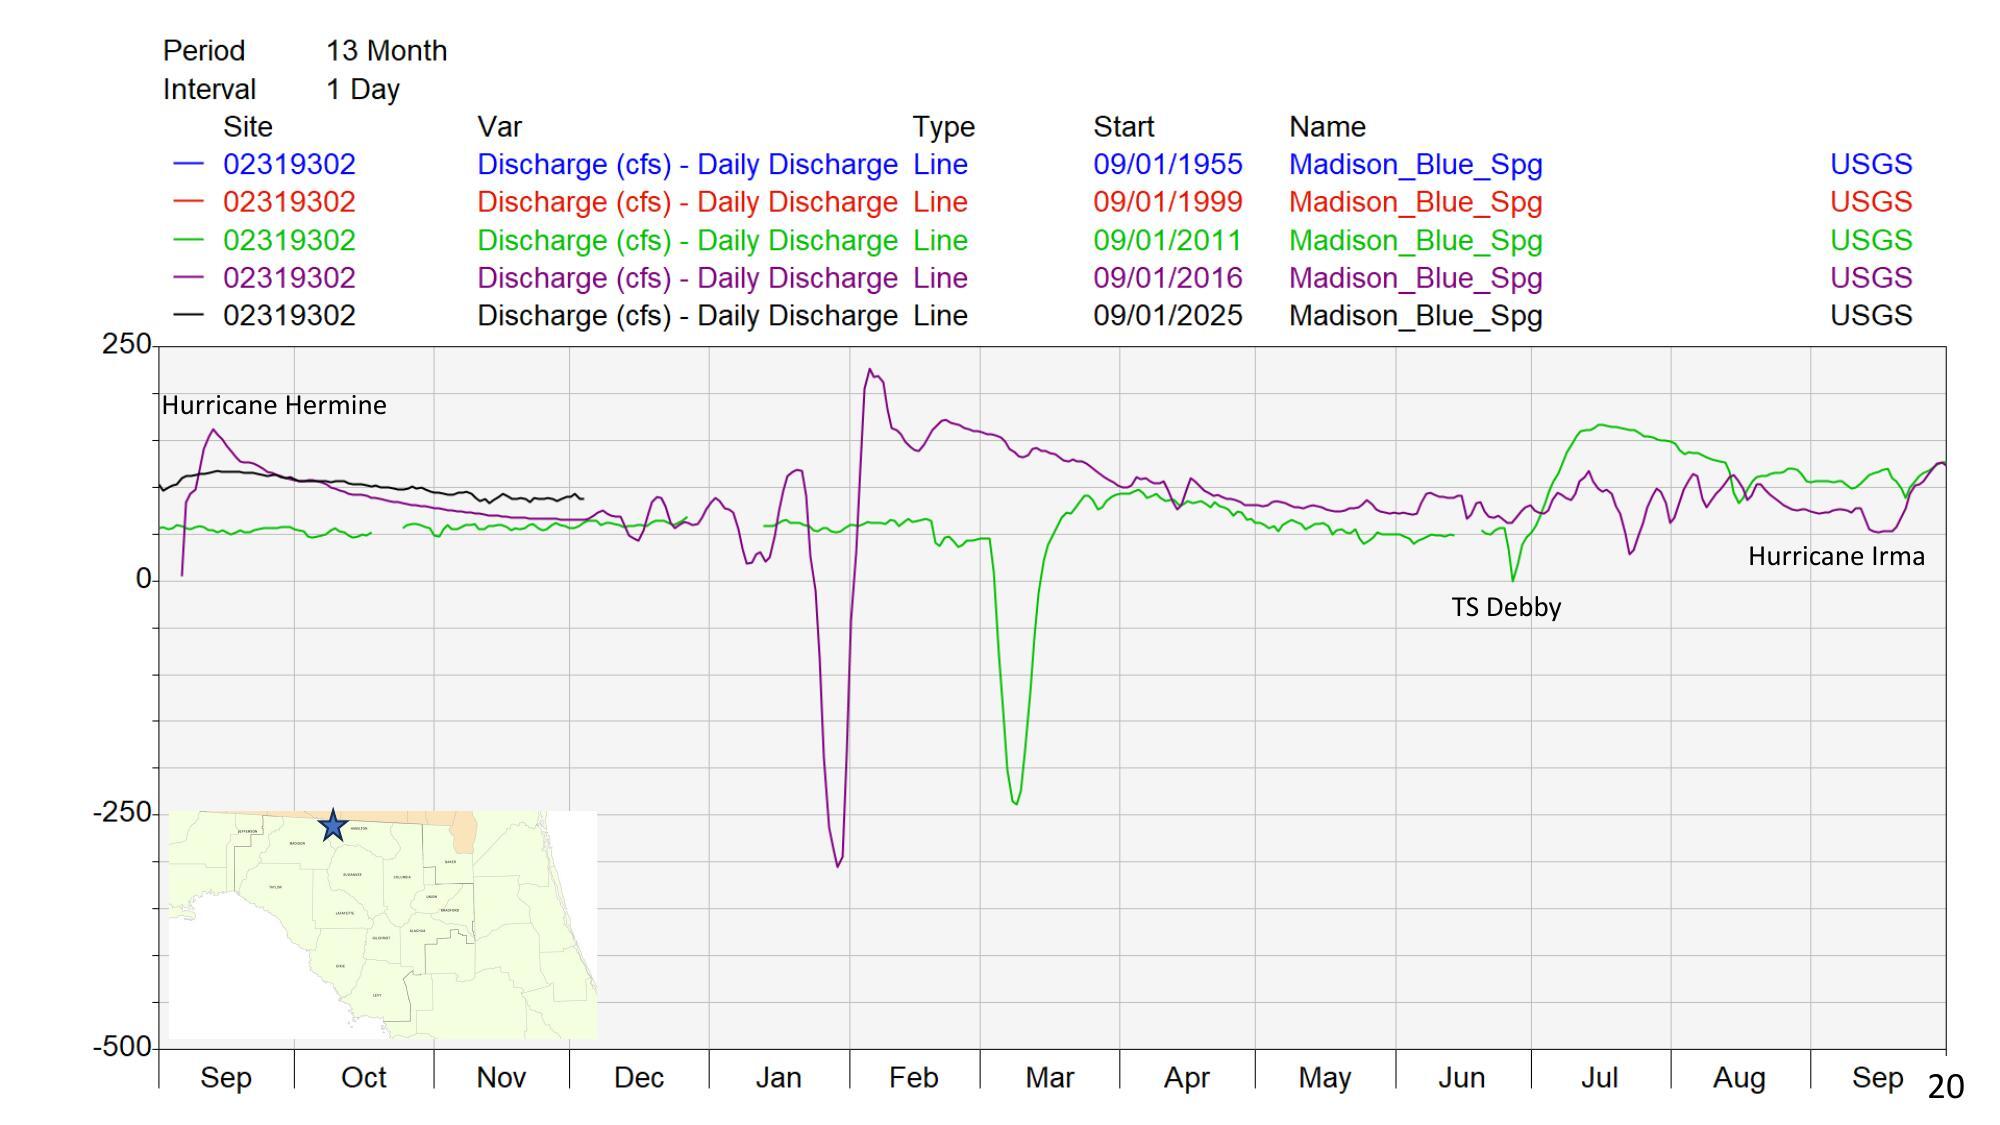
Task: Click the red USGS source label
Action: click(x=1870, y=202)
